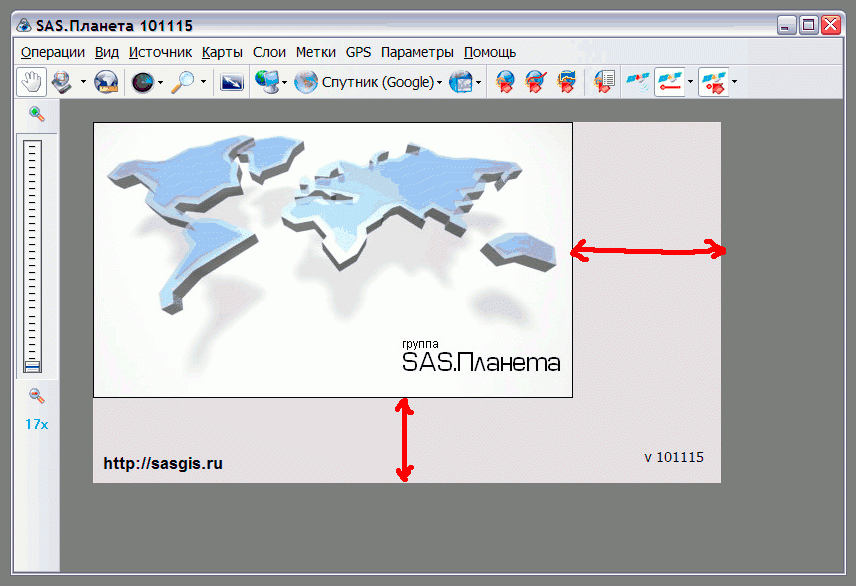Click the zoom out magnifier icon
The width and height of the screenshot is (856, 586).
37,395
